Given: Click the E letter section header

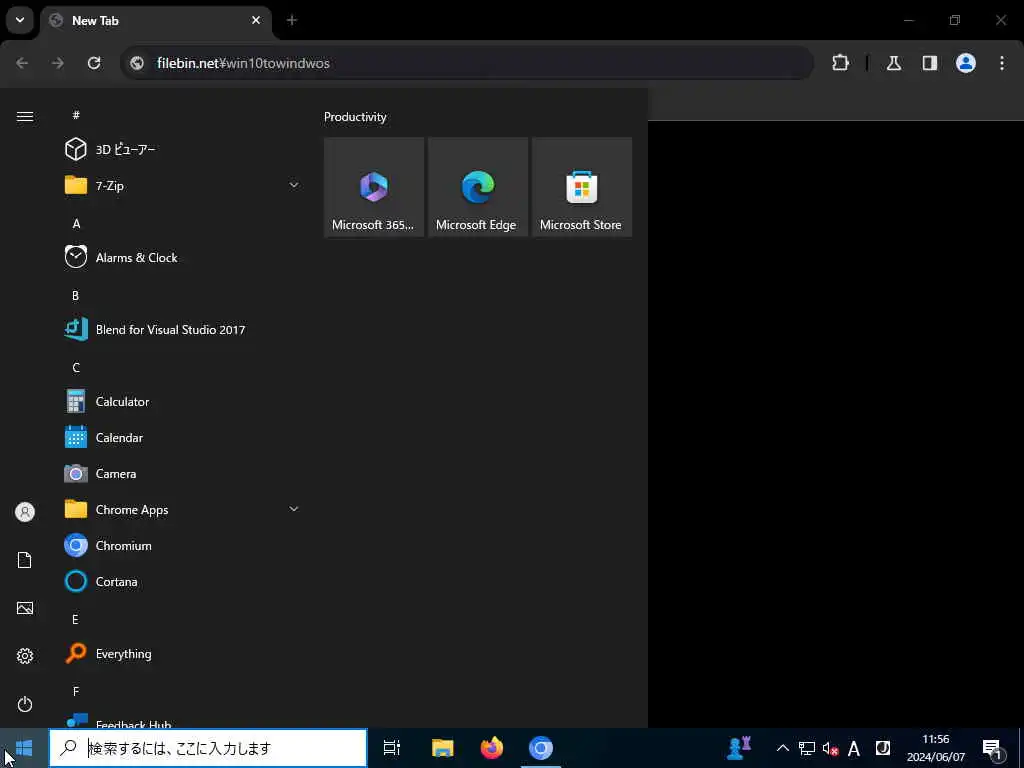Looking at the screenshot, I should point(76,619).
